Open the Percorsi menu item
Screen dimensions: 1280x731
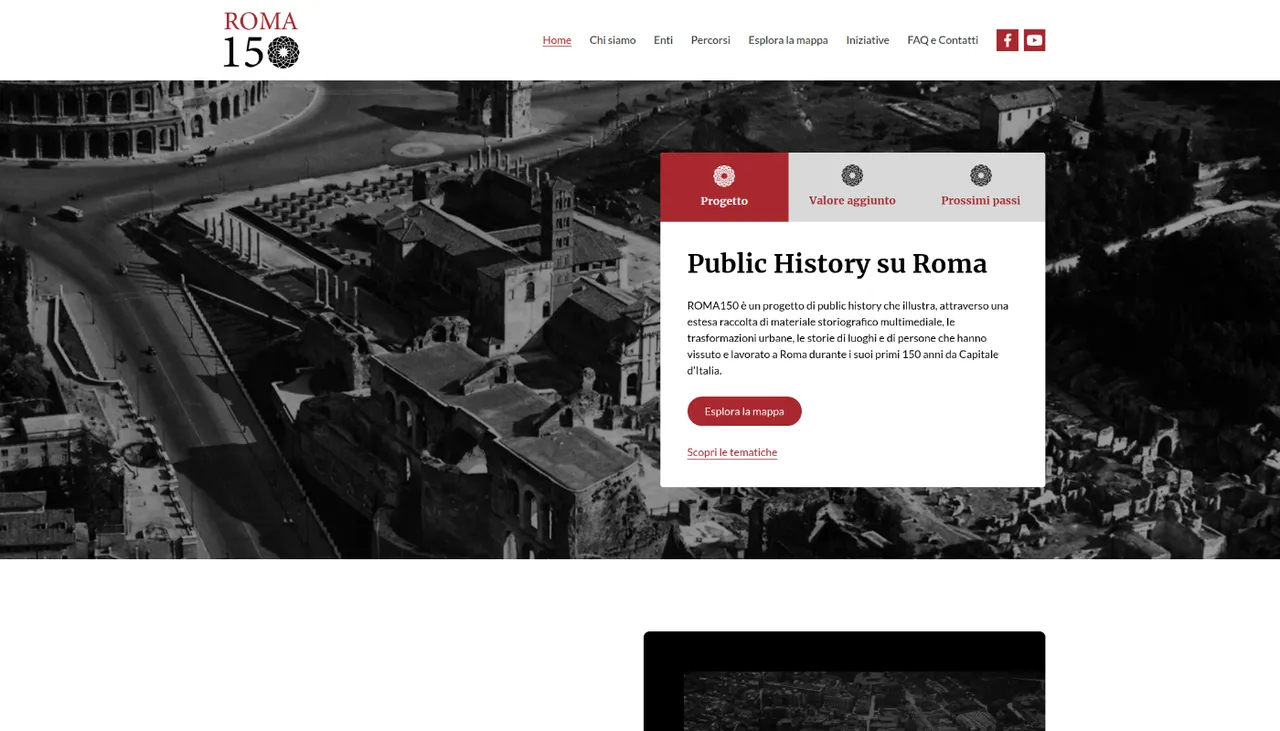click(710, 40)
